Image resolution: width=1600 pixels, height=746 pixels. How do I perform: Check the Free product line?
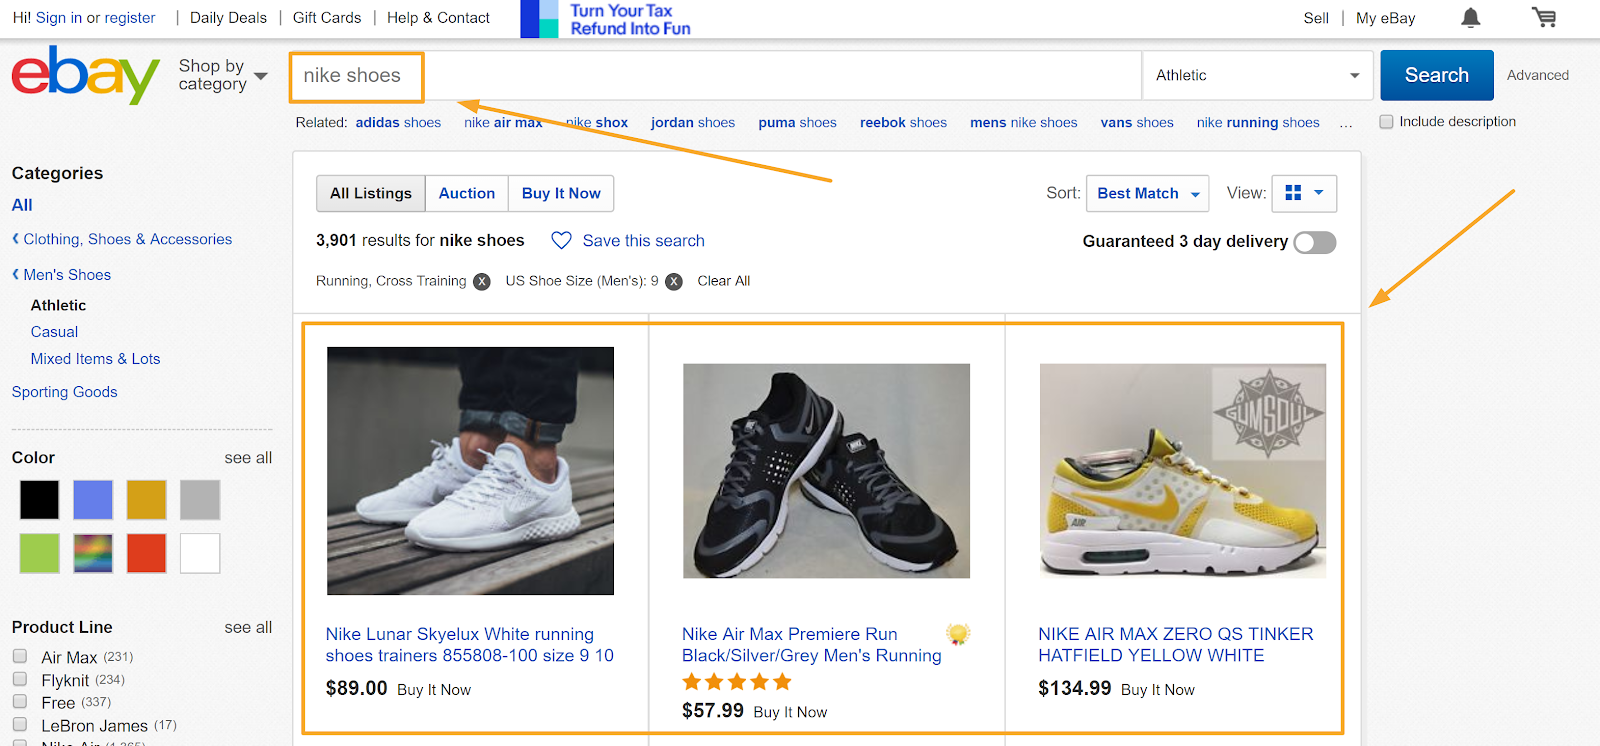pos(20,702)
